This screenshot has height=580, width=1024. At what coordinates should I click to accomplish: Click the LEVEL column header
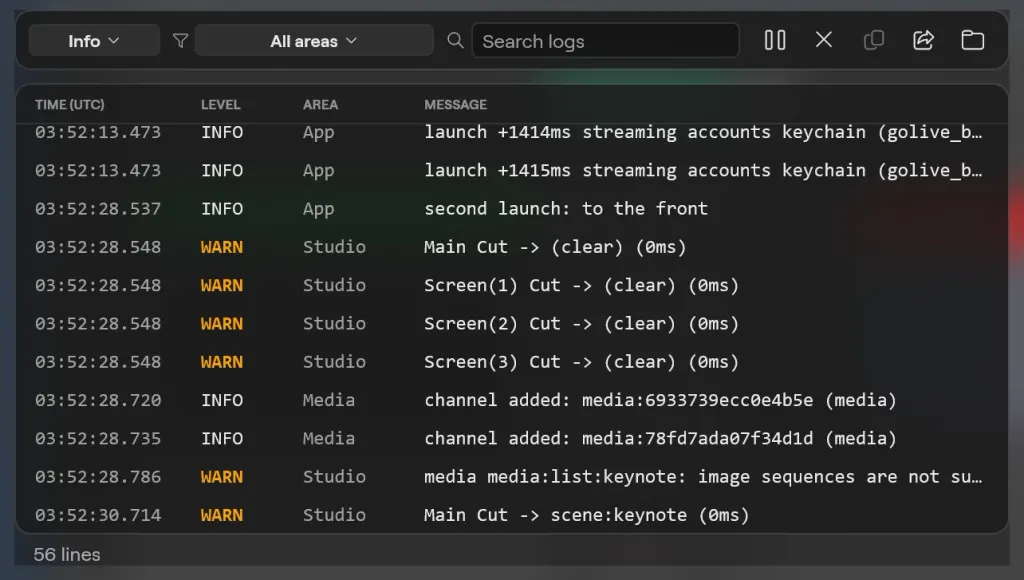click(221, 105)
